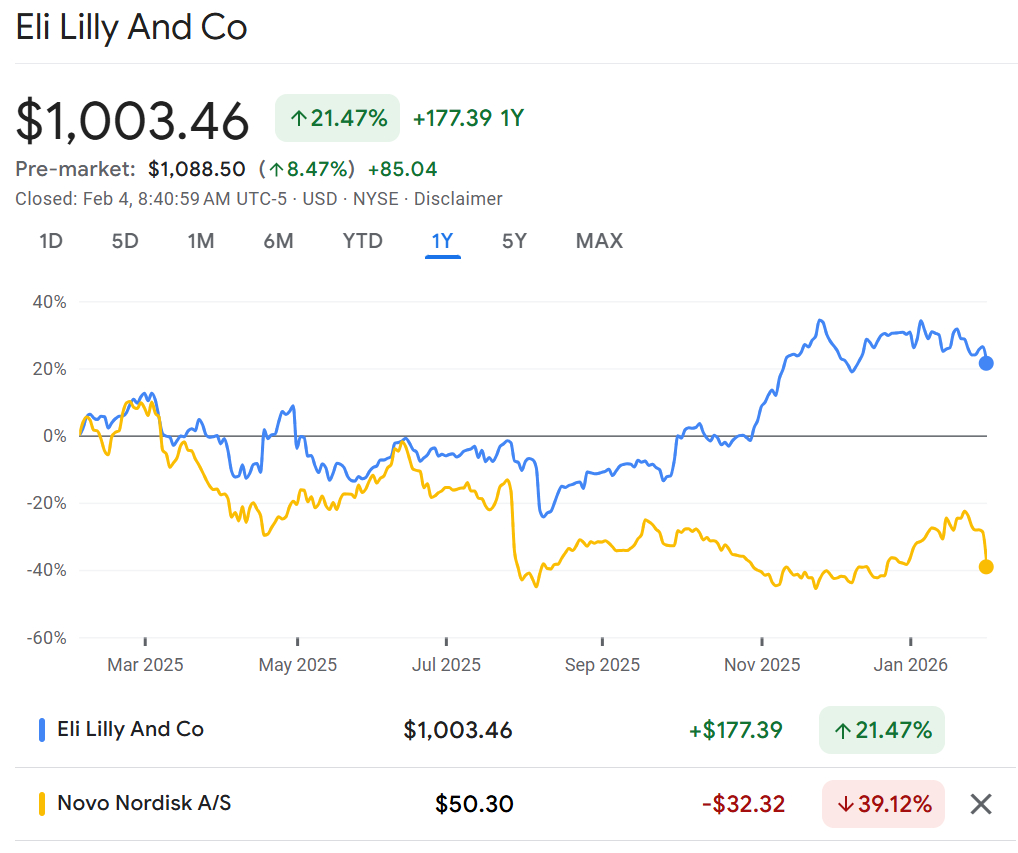The height and width of the screenshot is (853, 1018).
Task: Show the 6M chart range
Action: [x=278, y=241]
